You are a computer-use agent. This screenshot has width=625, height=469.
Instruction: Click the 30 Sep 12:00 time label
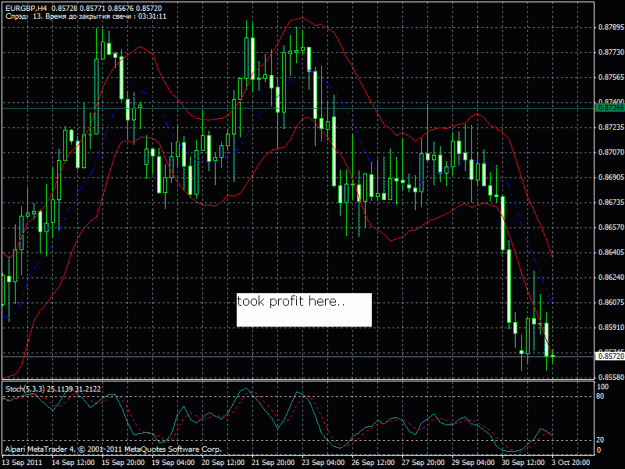523,463
